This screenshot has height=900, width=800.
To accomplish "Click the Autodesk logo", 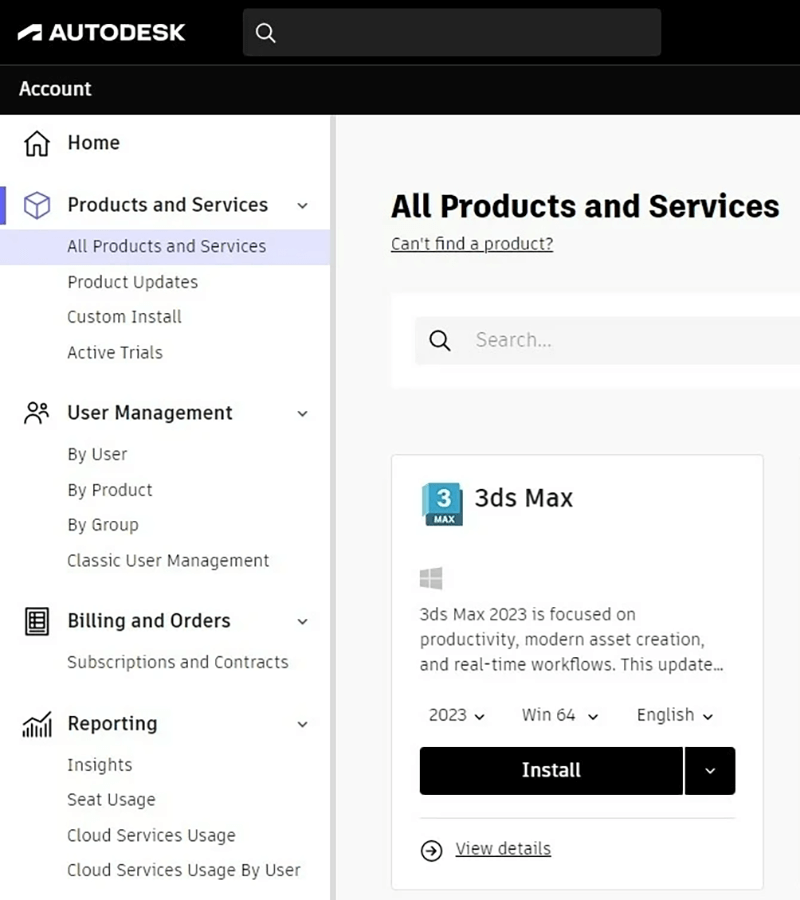I will [x=102, y=32].
